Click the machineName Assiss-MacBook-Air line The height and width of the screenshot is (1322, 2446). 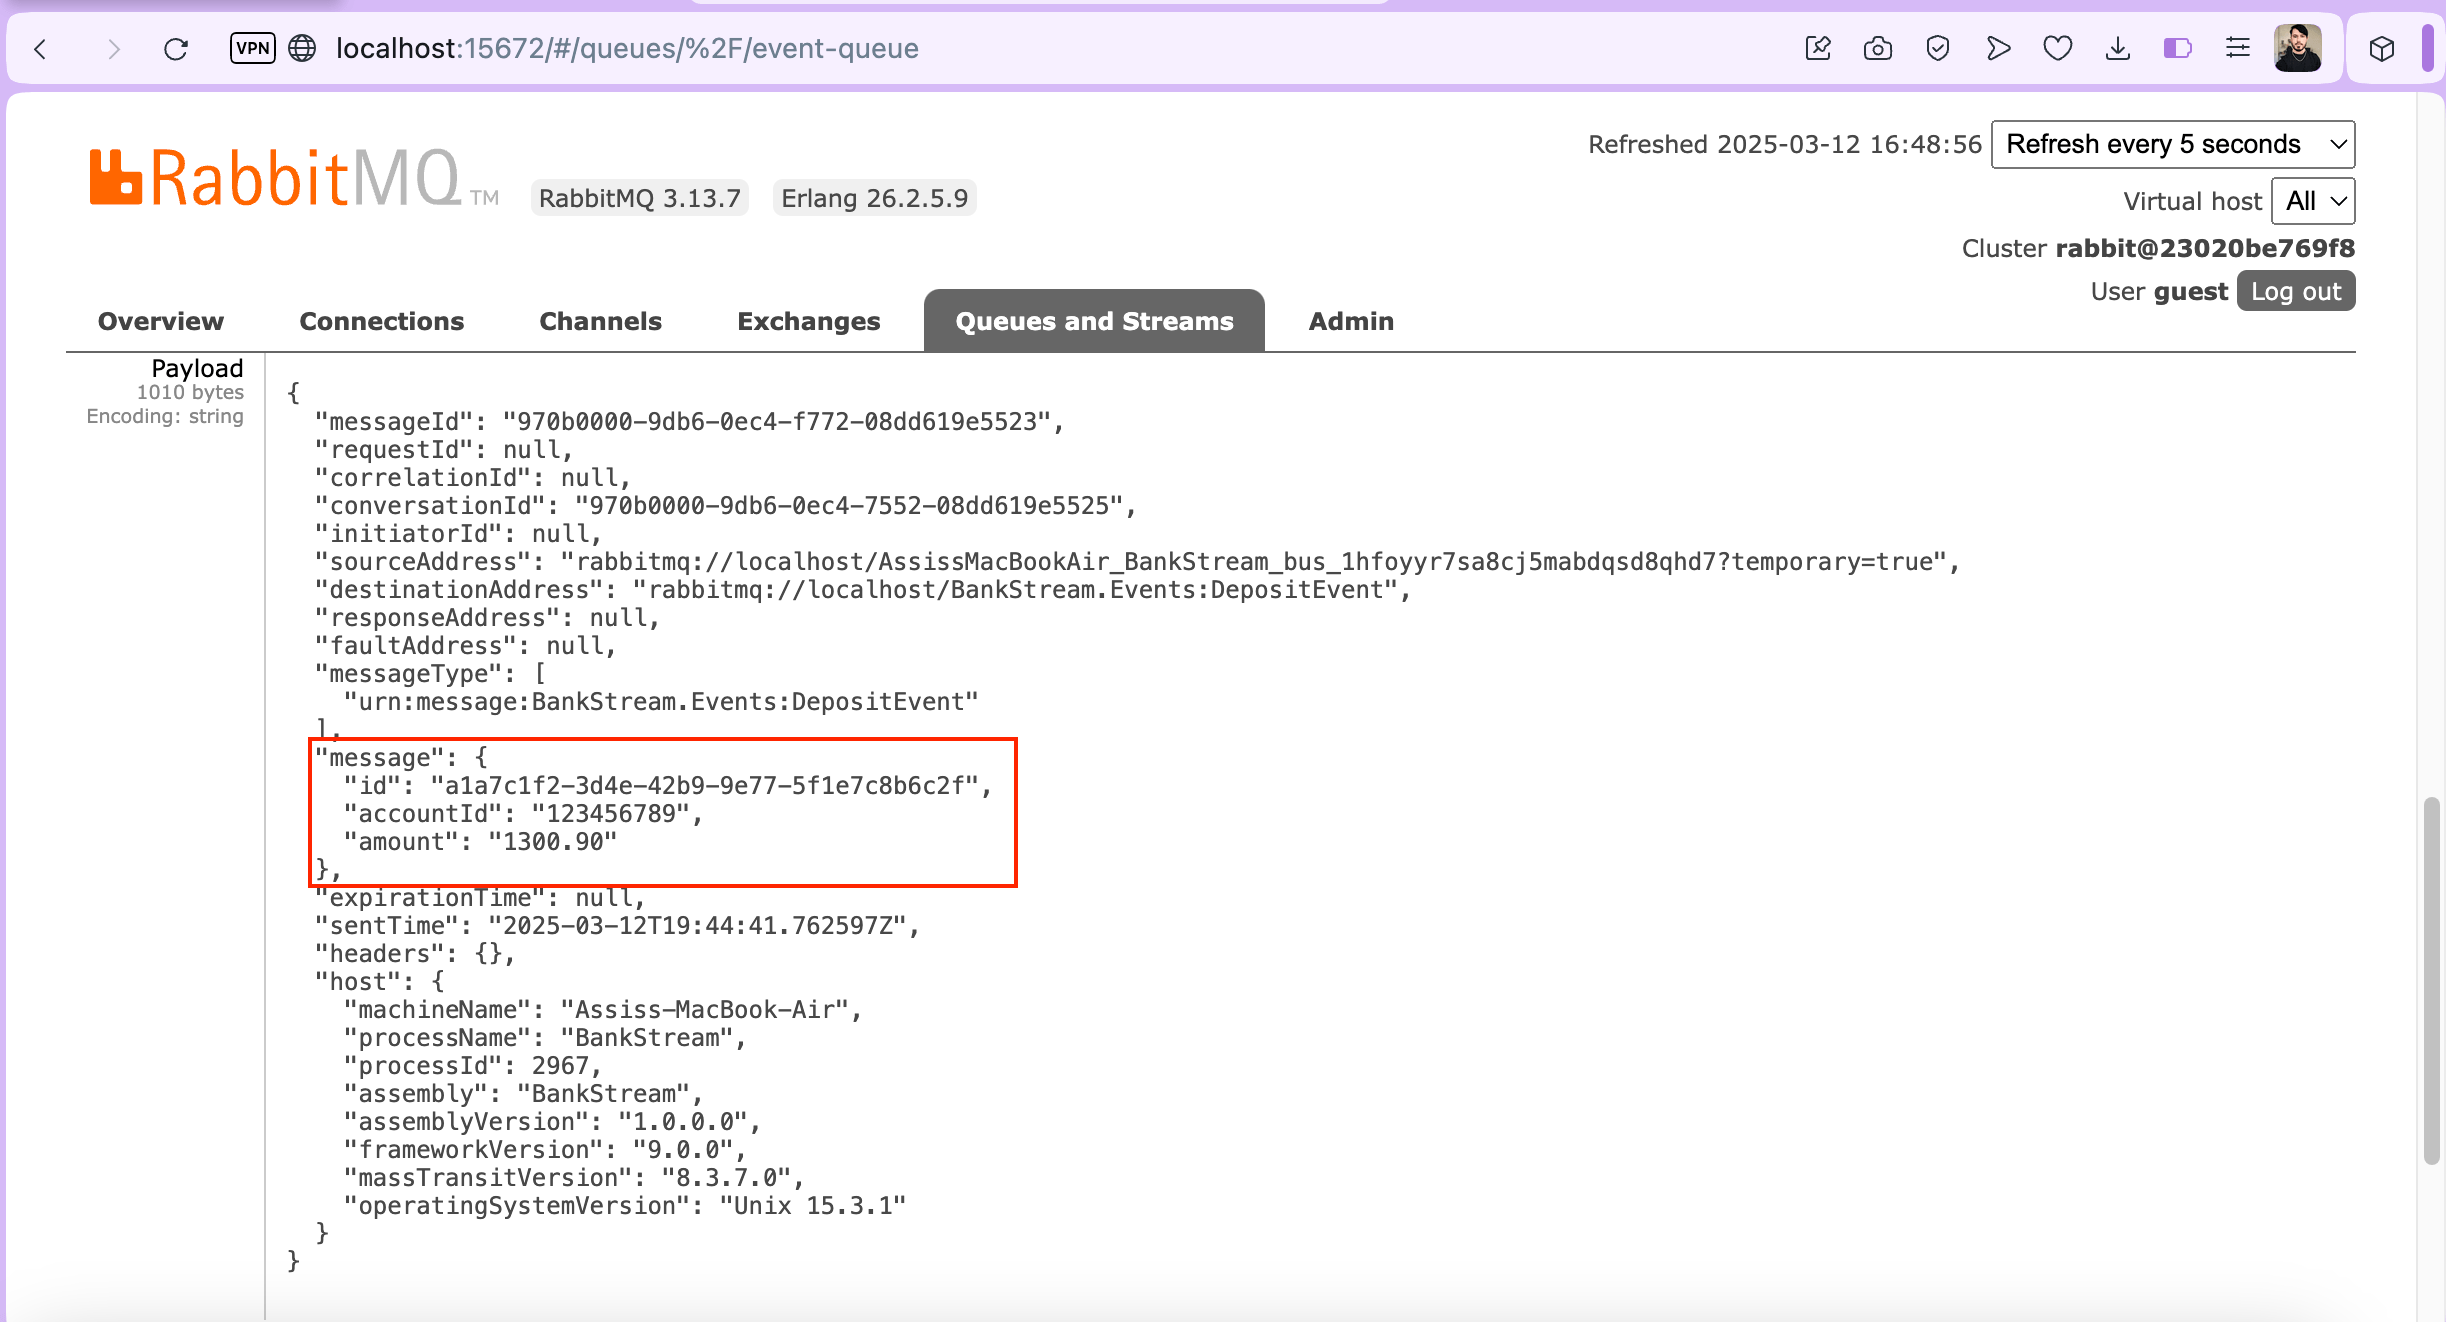pos(603,1010)
